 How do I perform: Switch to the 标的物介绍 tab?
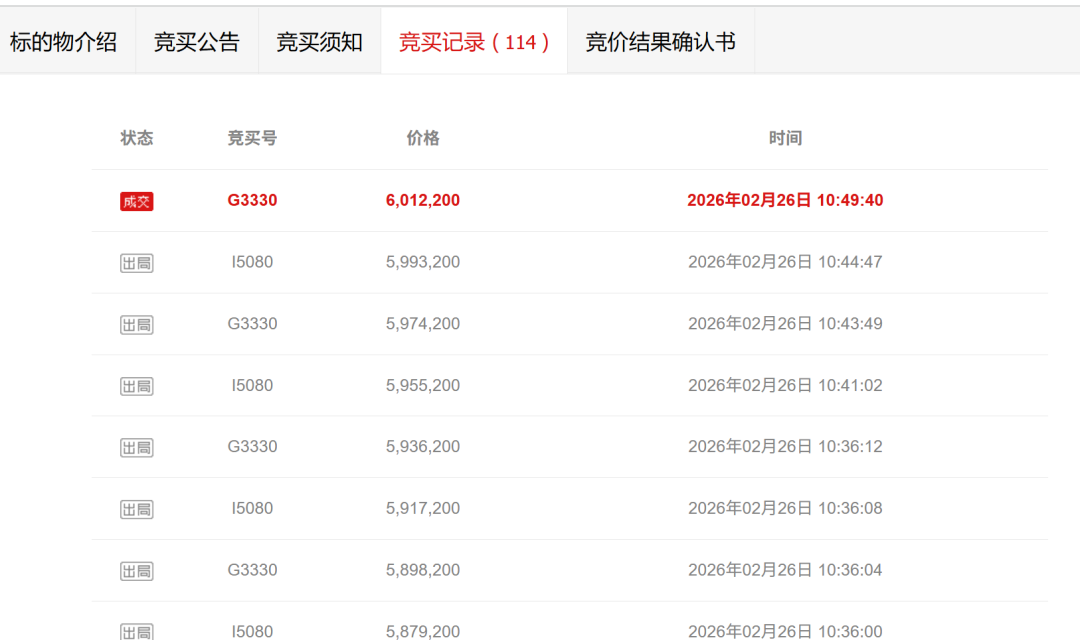[66, 40]
